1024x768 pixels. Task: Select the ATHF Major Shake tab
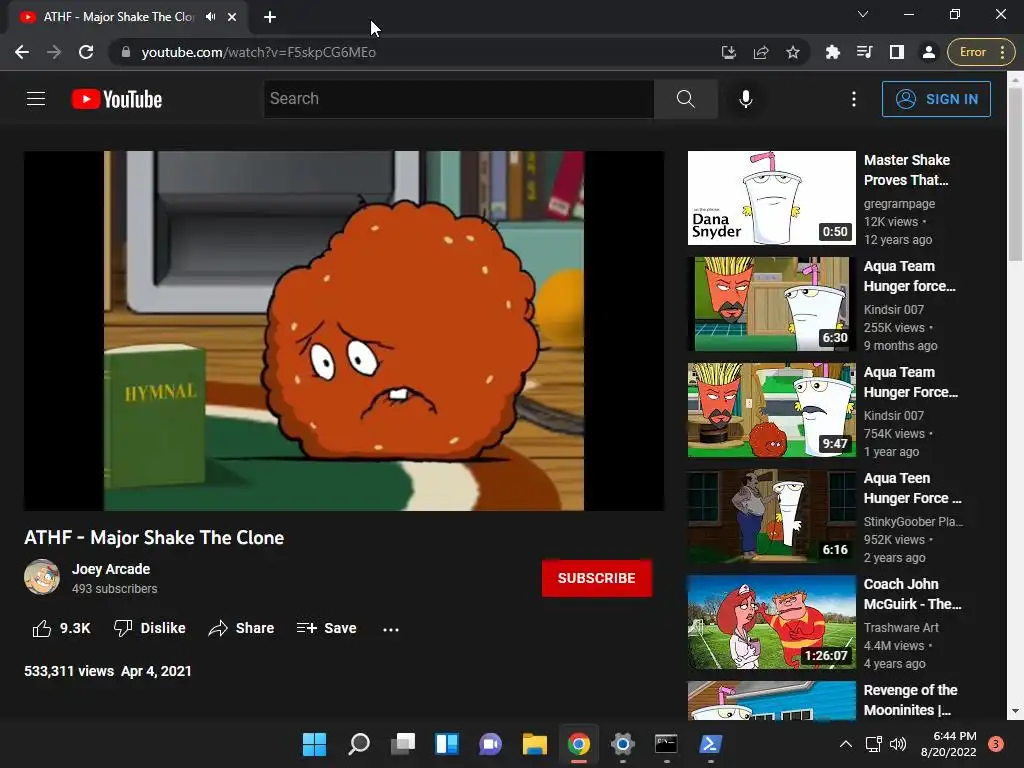[x=118, y=17]
